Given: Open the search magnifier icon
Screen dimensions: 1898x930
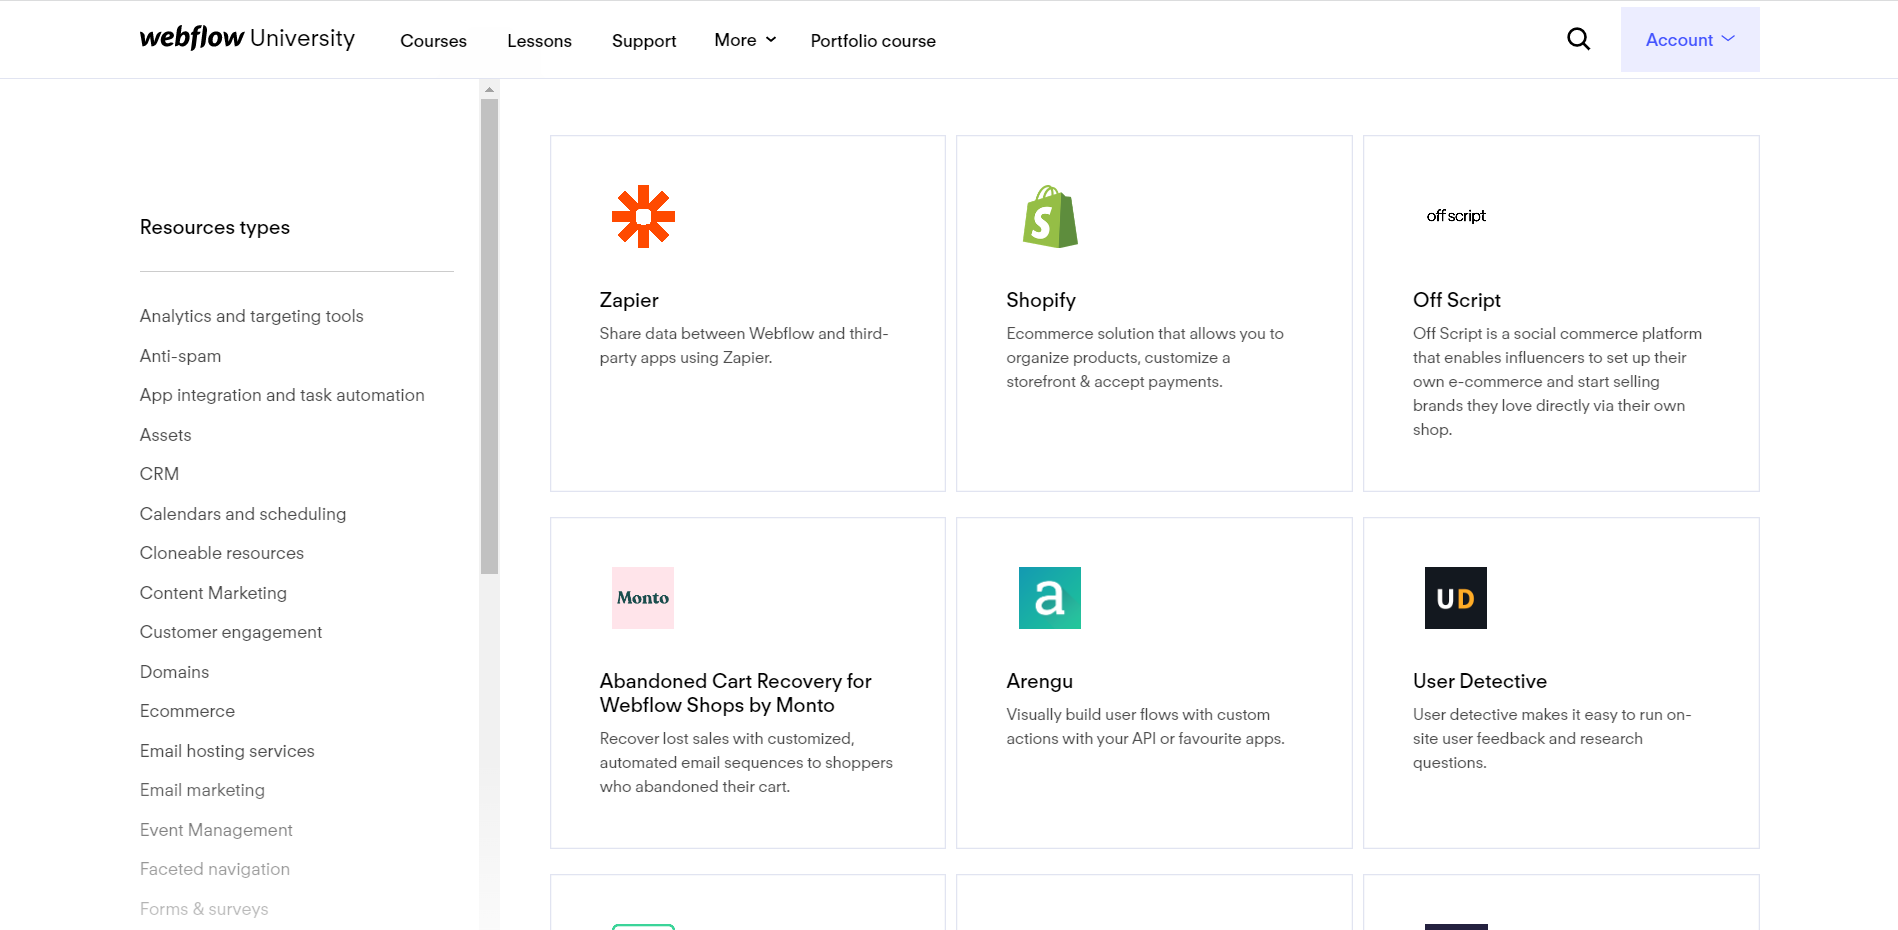Looking at the screenshot, I should (1578, 39).
